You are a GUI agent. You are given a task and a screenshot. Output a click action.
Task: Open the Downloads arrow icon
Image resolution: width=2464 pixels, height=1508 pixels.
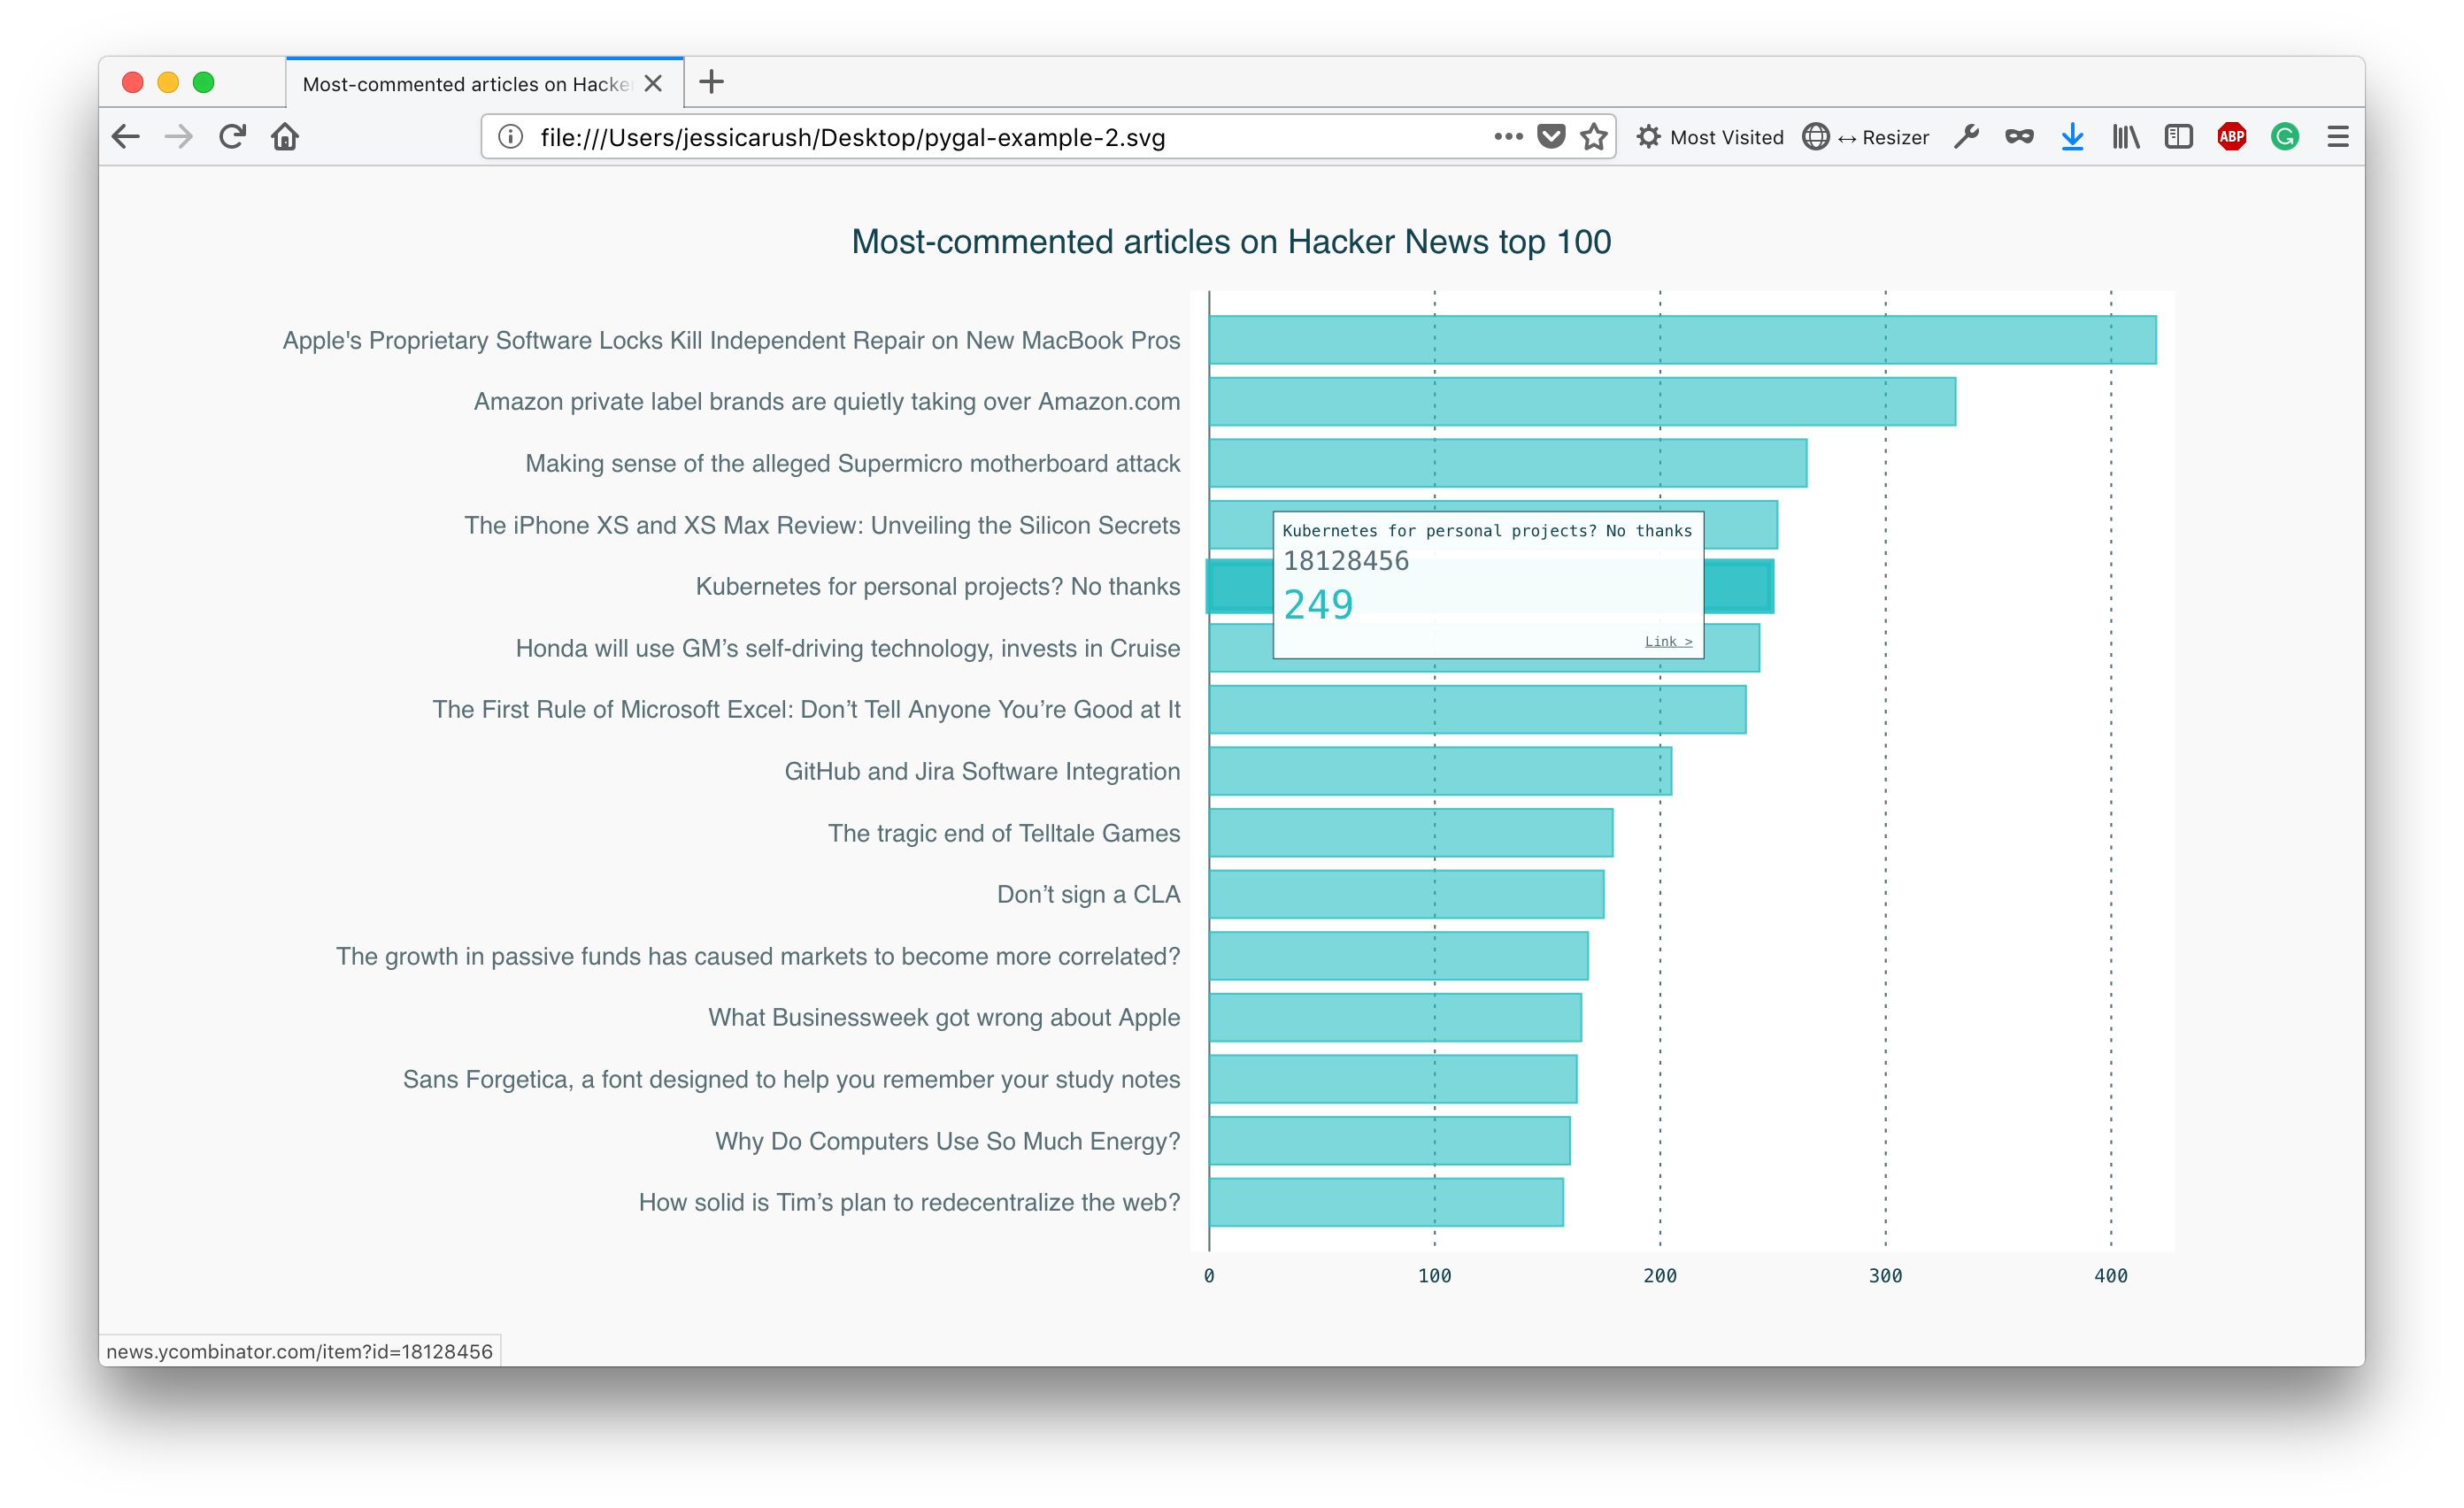2072,137
